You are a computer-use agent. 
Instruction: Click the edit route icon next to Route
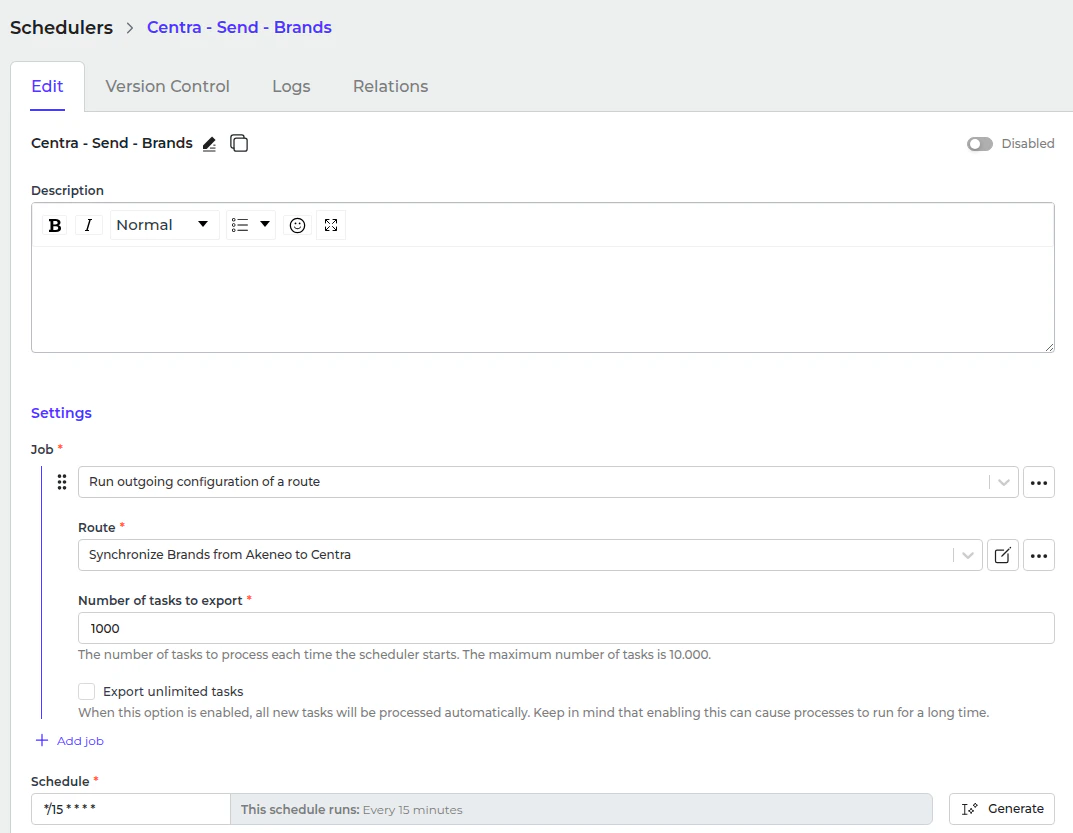pyautogui.click(x=1003, y=555)
